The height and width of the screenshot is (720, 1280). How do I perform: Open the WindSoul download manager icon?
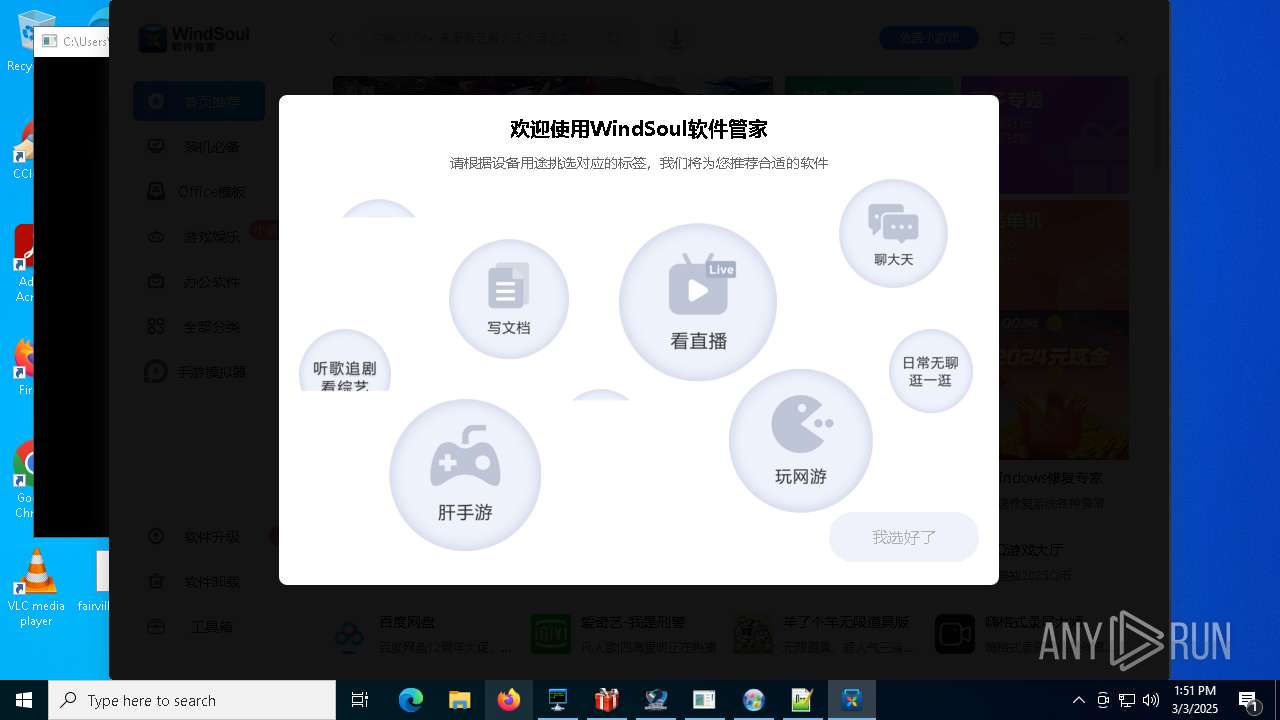676,39
